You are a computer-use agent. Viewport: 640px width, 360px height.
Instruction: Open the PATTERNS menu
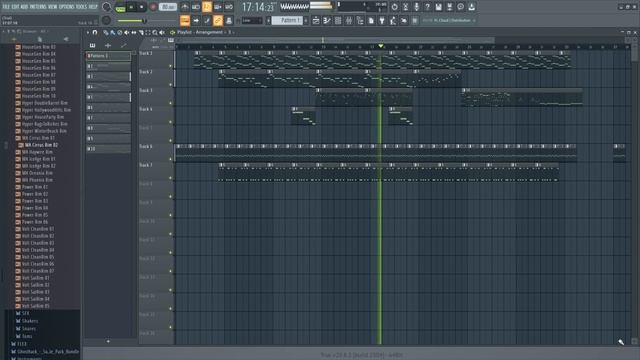(38, 7)
